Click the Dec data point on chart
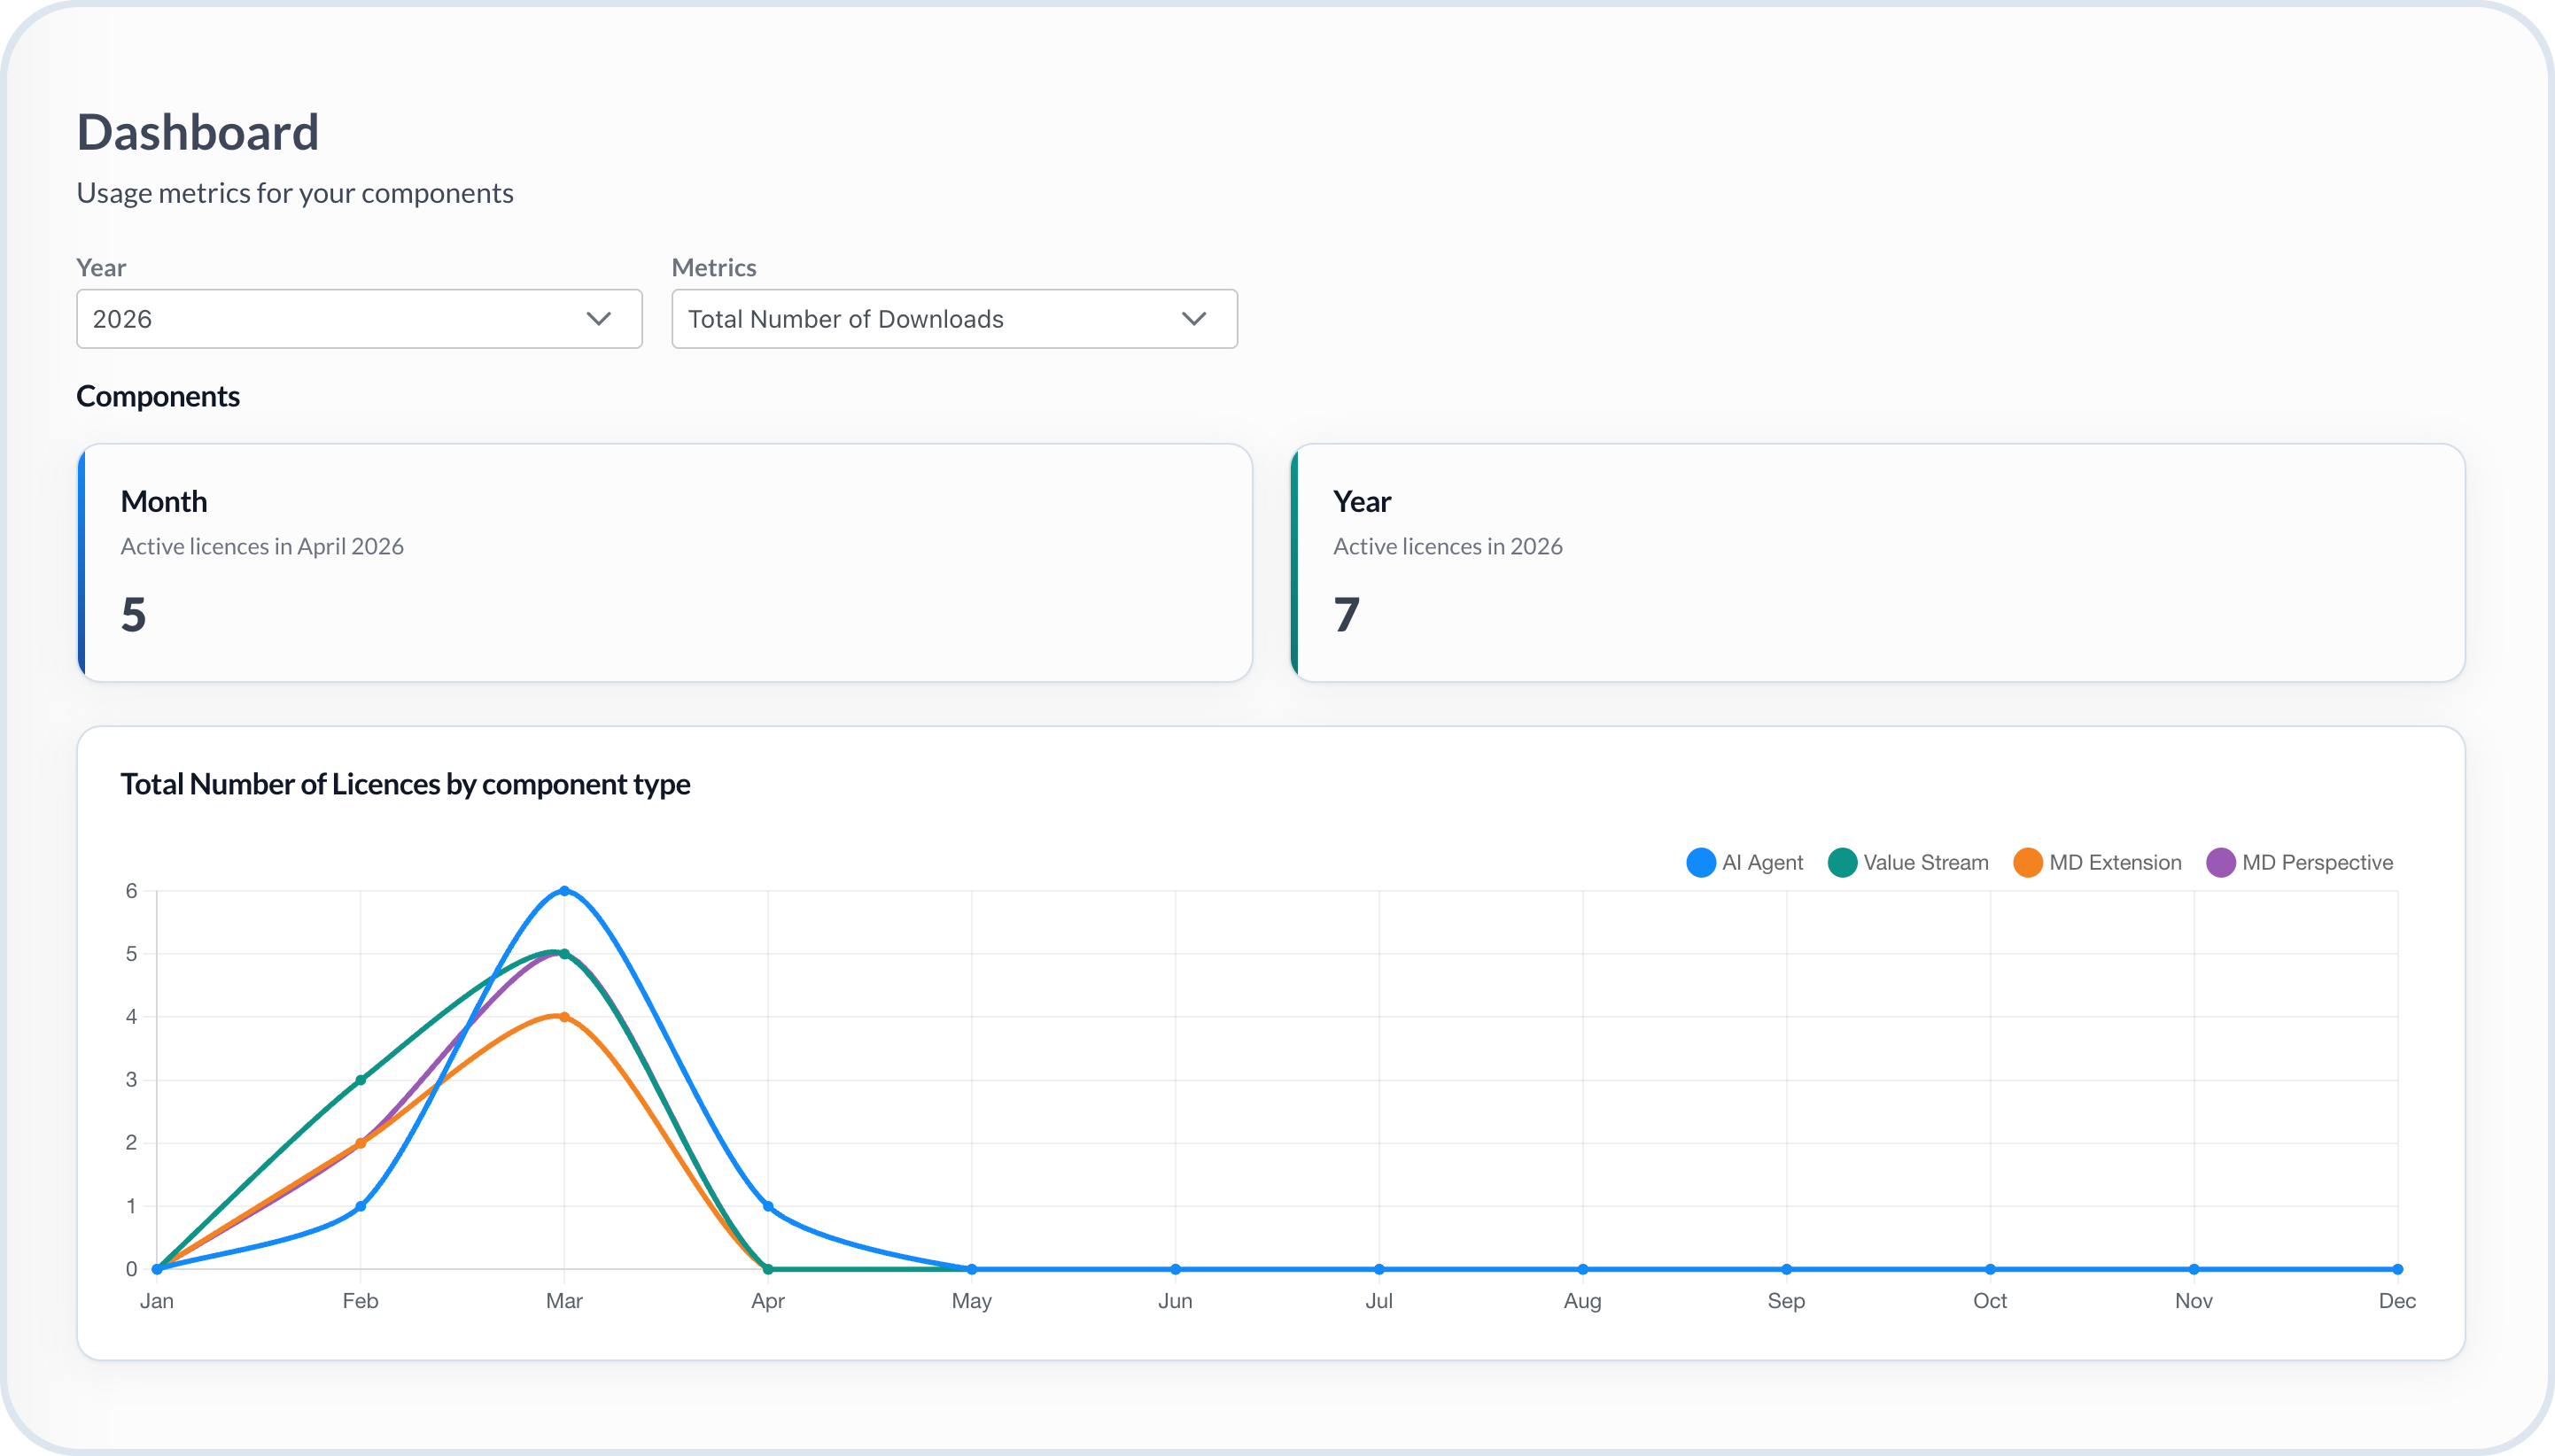The height and width of the screenshot is (1456, 2555). point(2397,1269)
